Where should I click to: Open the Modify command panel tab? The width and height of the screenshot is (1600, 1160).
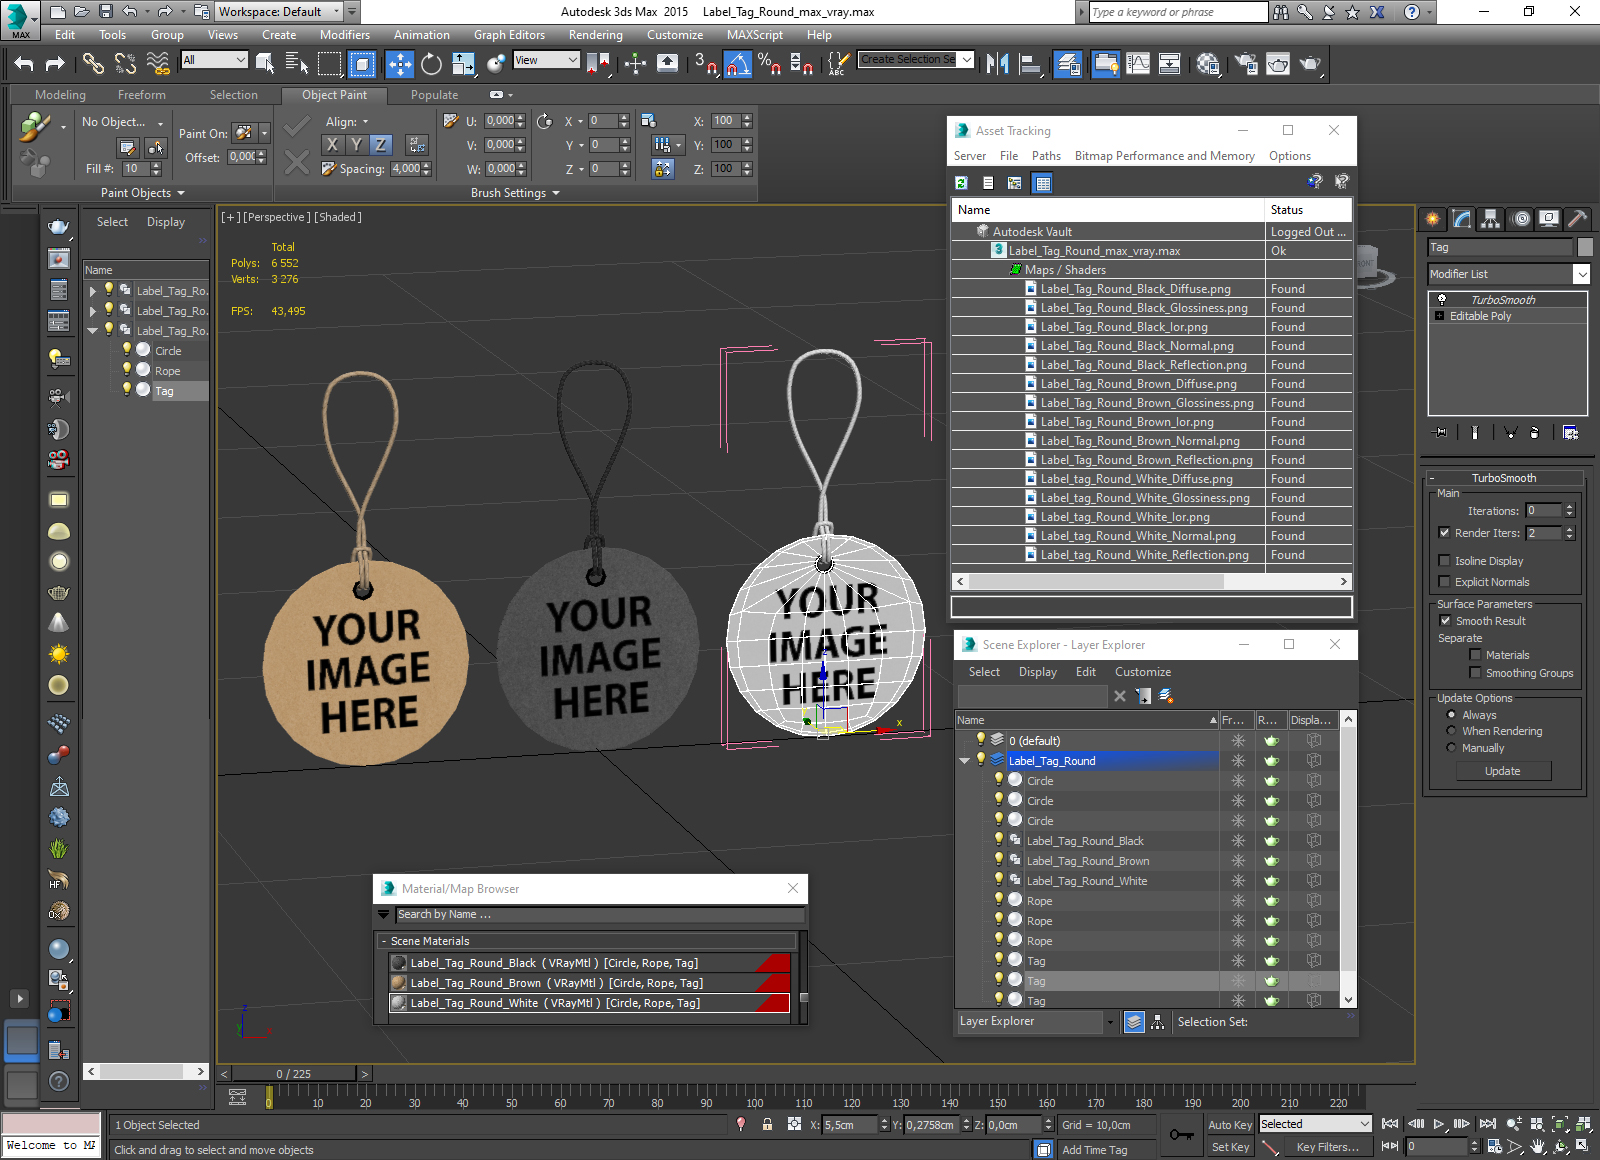[x=1462, y=218]
